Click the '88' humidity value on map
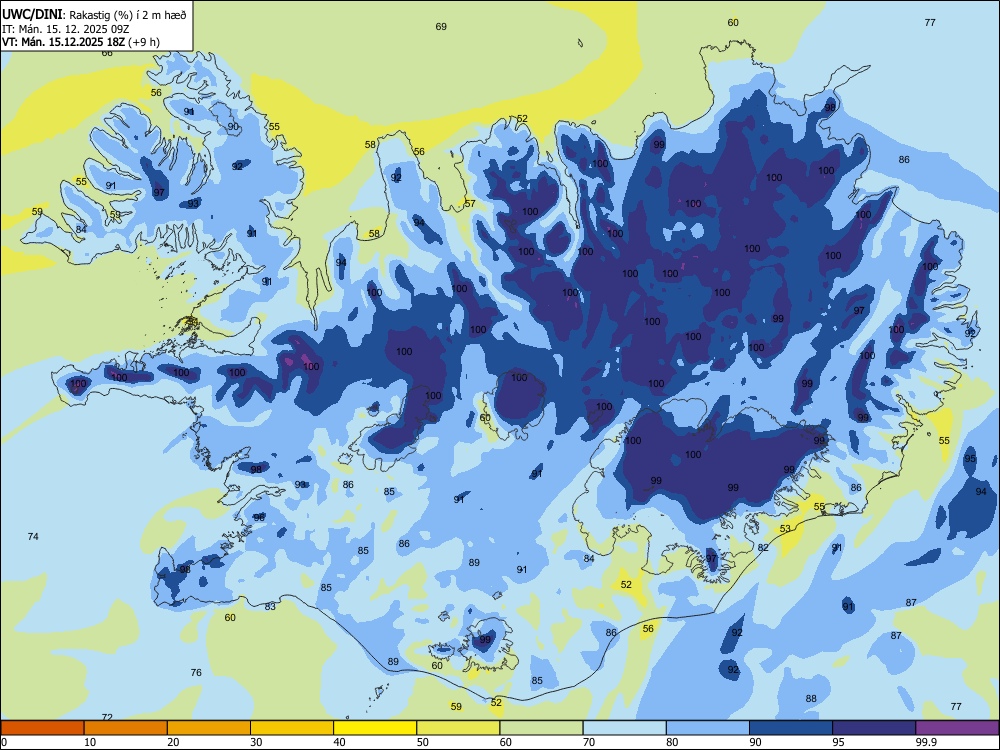This screenshot has width=1000, height=750. point(811,699)
